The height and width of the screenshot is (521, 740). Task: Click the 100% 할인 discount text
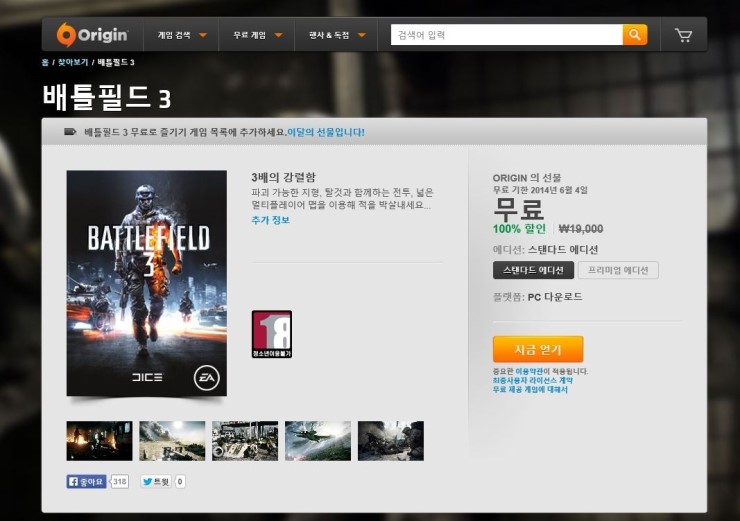(519, 229)
